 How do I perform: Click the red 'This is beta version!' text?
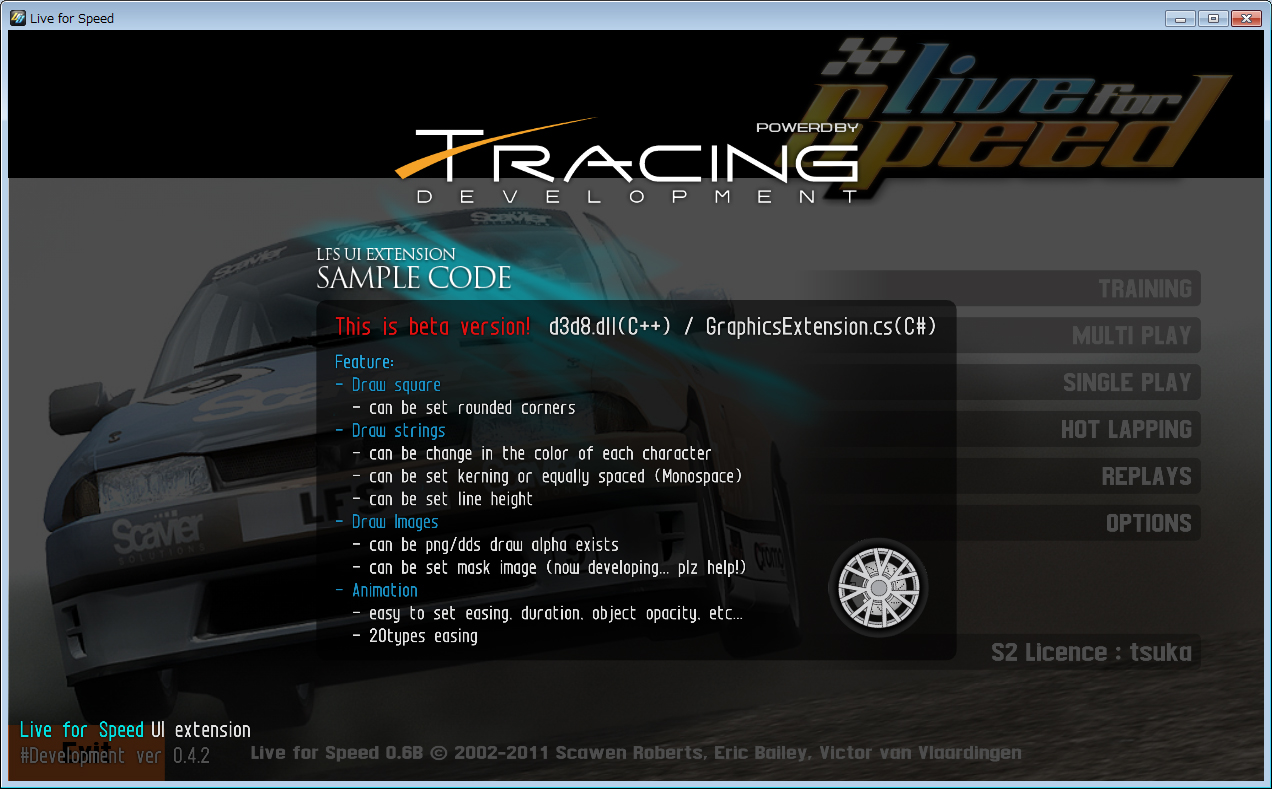(x=433, y=327)
